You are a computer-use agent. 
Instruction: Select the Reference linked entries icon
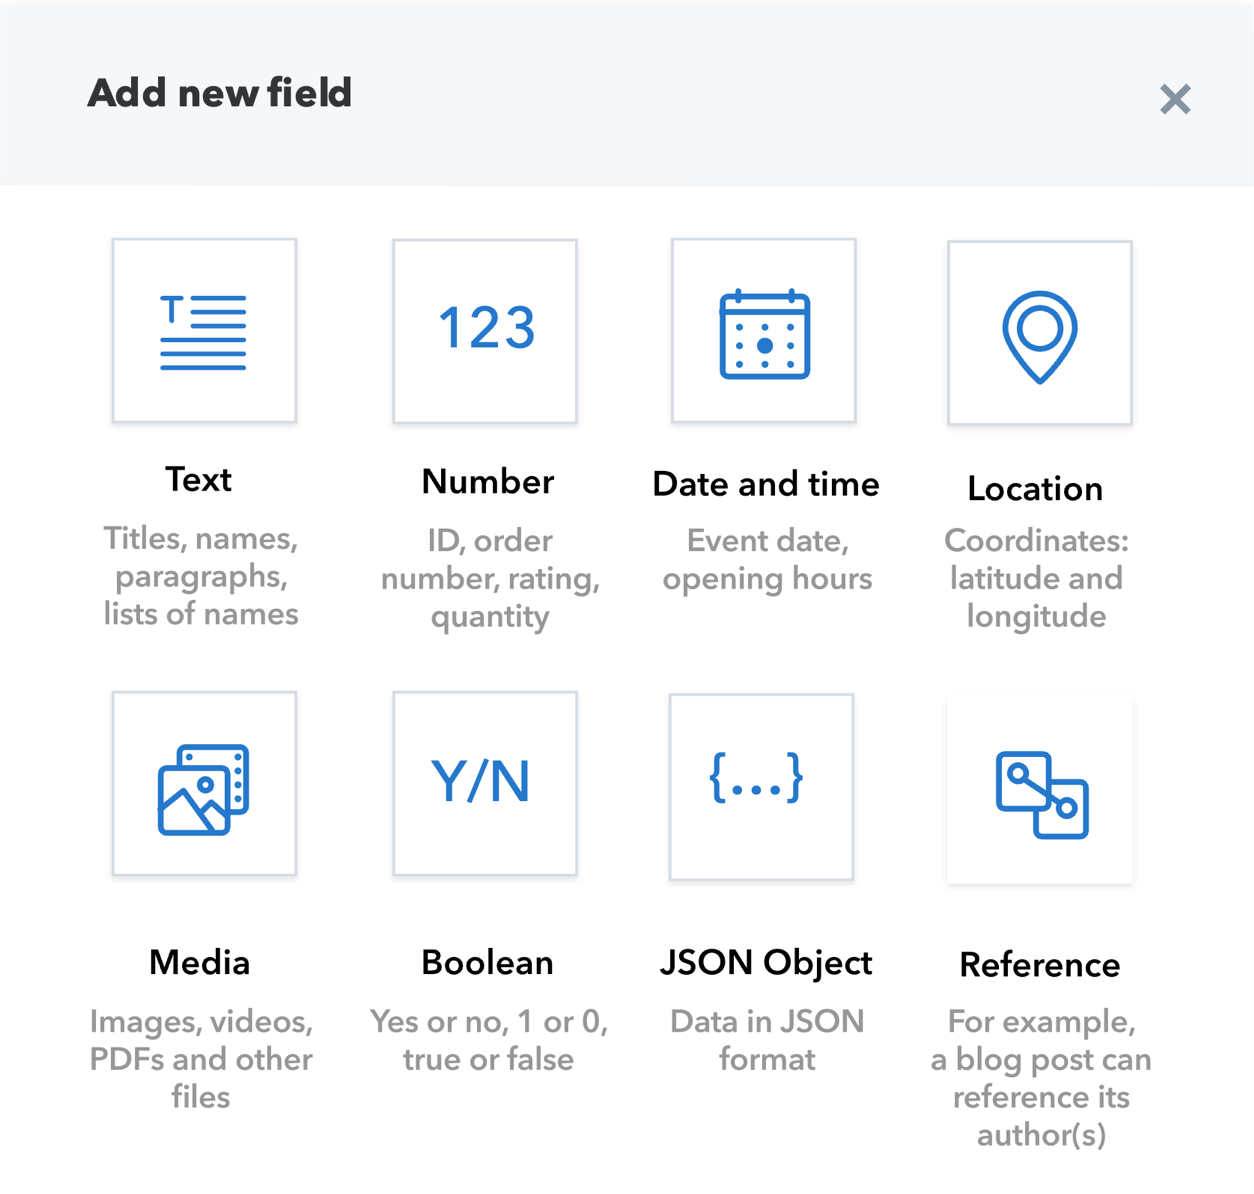pyautogui.click(x=1040, y=790)
